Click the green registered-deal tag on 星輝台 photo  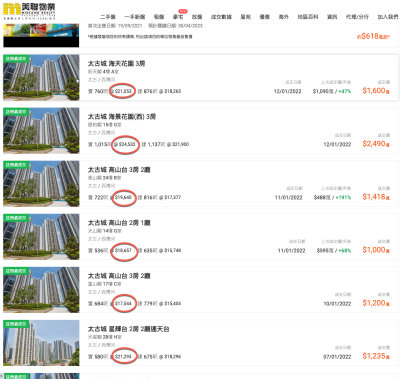click(x=16, y=324)
